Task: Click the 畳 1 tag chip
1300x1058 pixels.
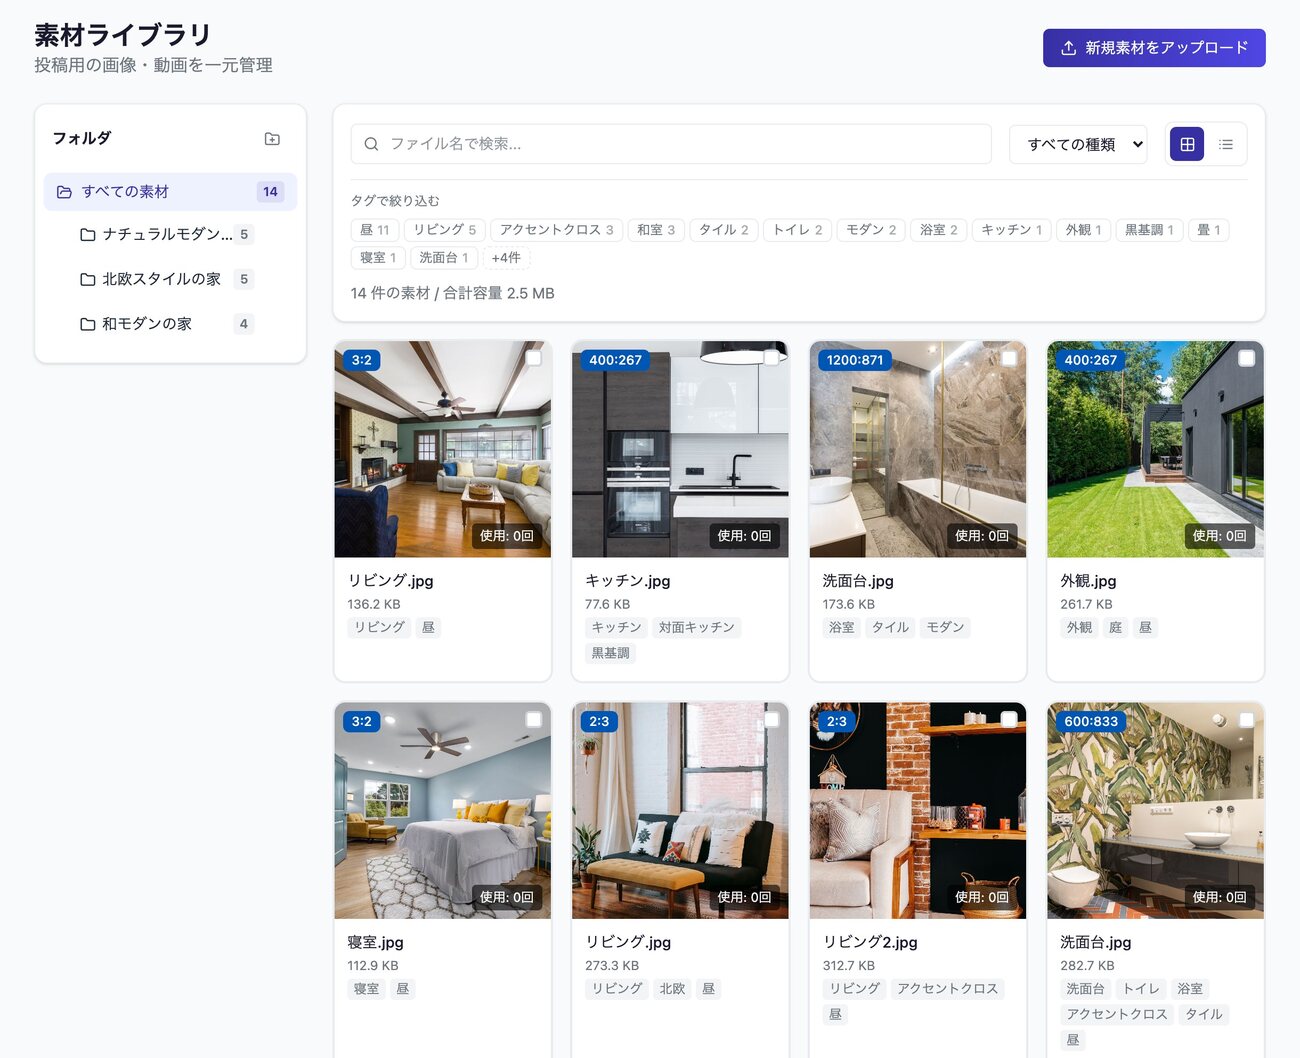Action: [1209, 230]
